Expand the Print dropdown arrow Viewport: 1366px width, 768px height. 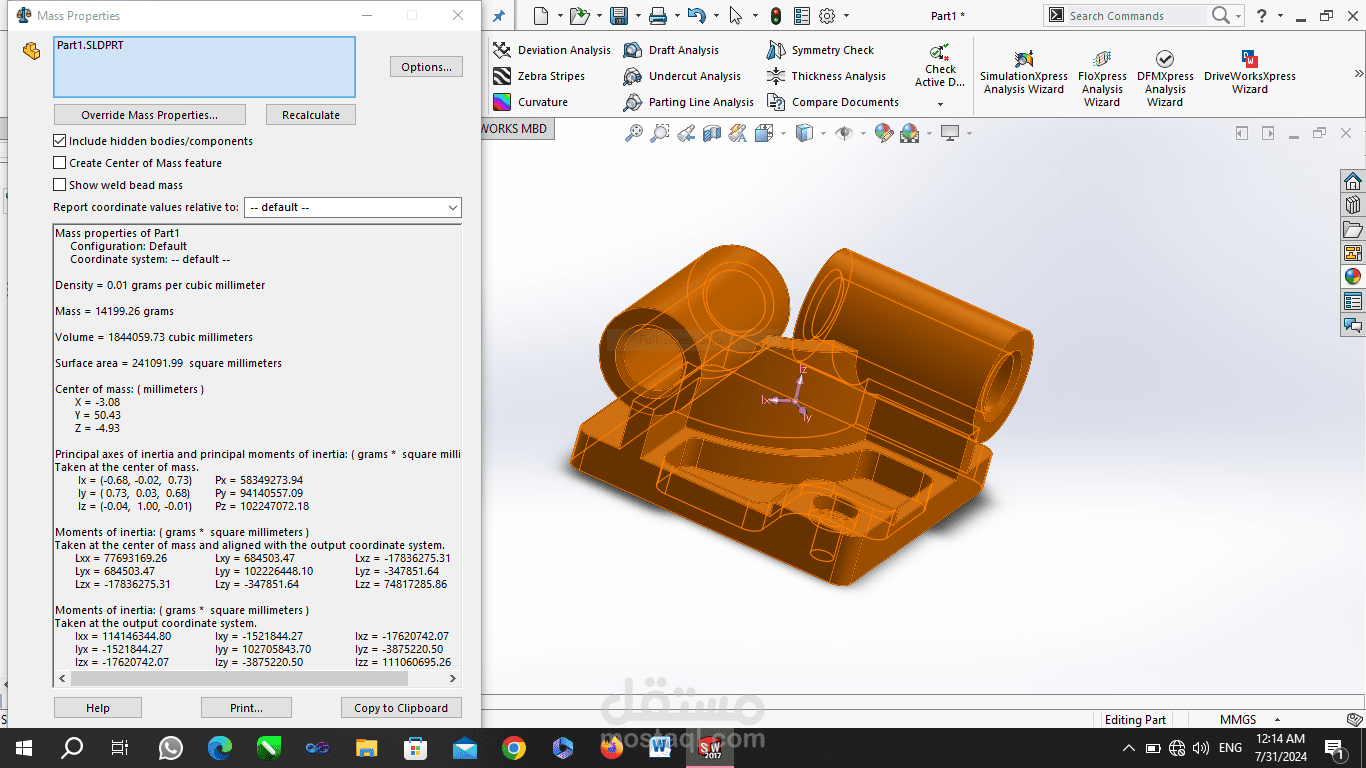676,16
